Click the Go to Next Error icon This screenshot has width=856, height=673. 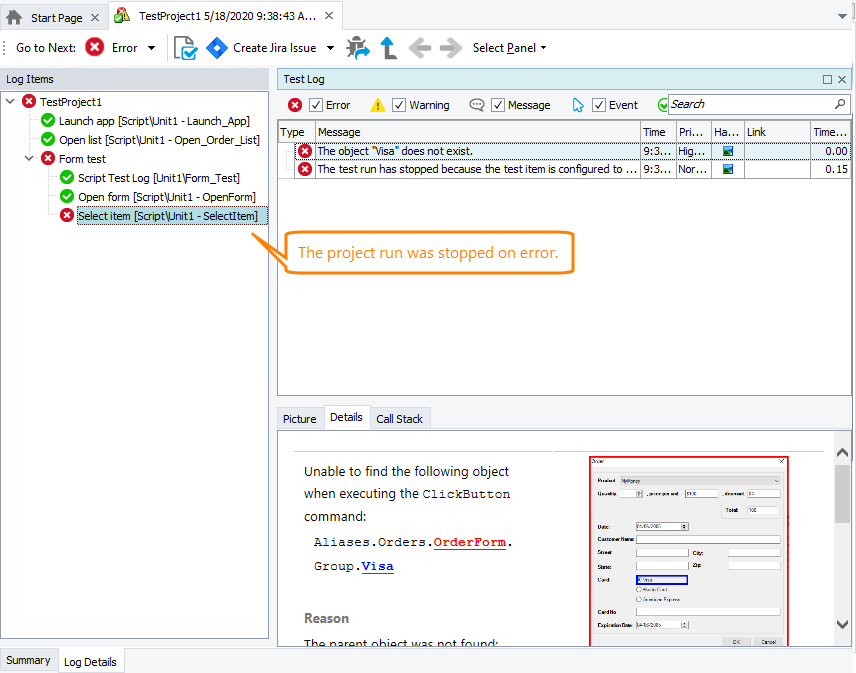click(x=95, y=48)
